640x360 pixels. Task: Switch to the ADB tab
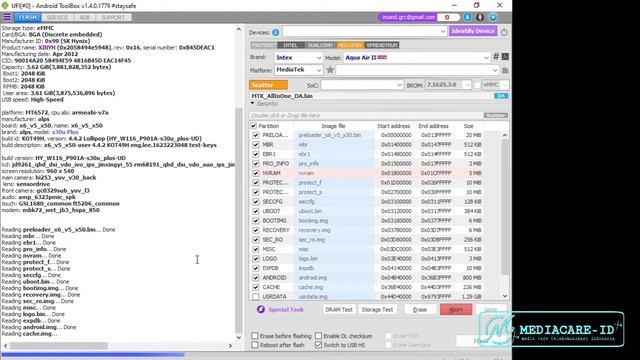[85, 17]
